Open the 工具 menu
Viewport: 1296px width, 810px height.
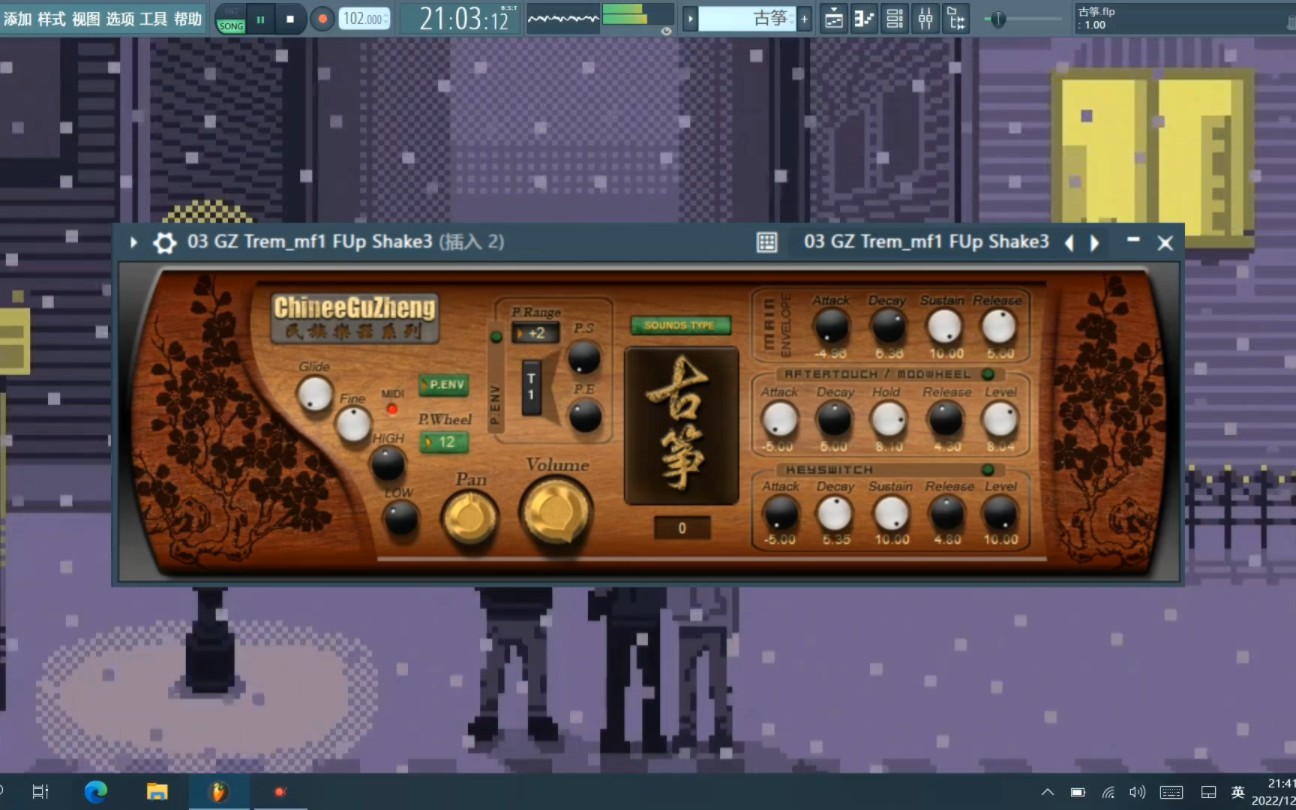(x=154, y=19)
